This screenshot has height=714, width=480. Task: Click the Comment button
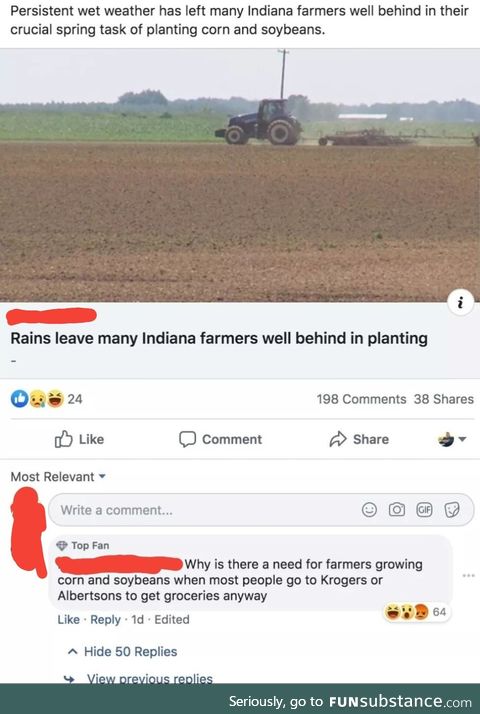pyautogui.click(x=220, y=439)
